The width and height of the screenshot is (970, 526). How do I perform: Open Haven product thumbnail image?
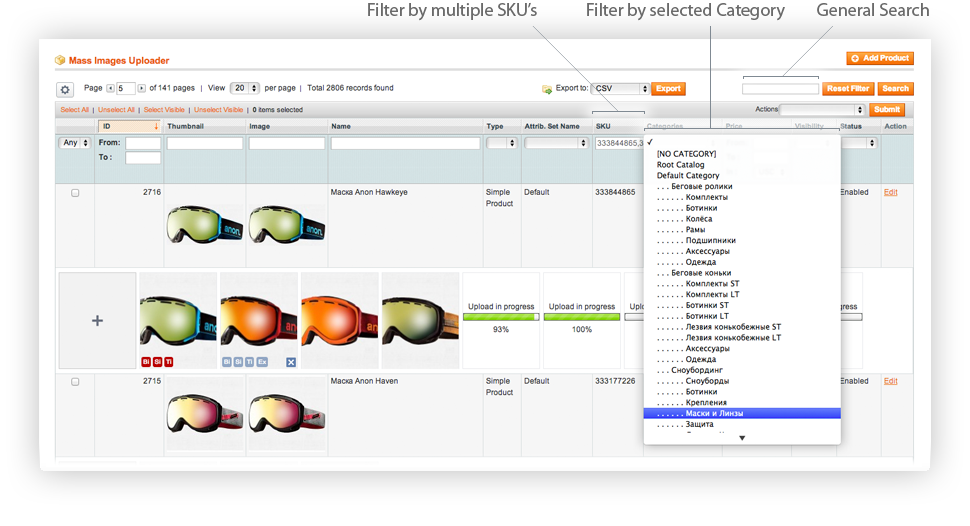(204, 413)
